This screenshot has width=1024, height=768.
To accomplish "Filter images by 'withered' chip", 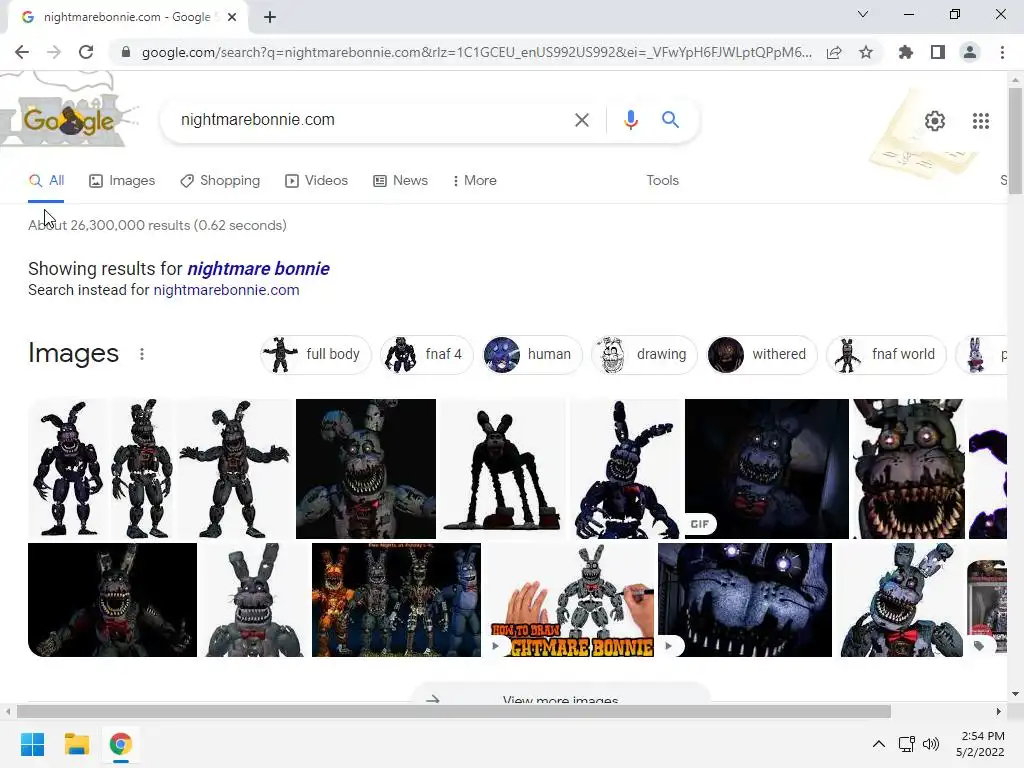I will (x=761, y=354).
